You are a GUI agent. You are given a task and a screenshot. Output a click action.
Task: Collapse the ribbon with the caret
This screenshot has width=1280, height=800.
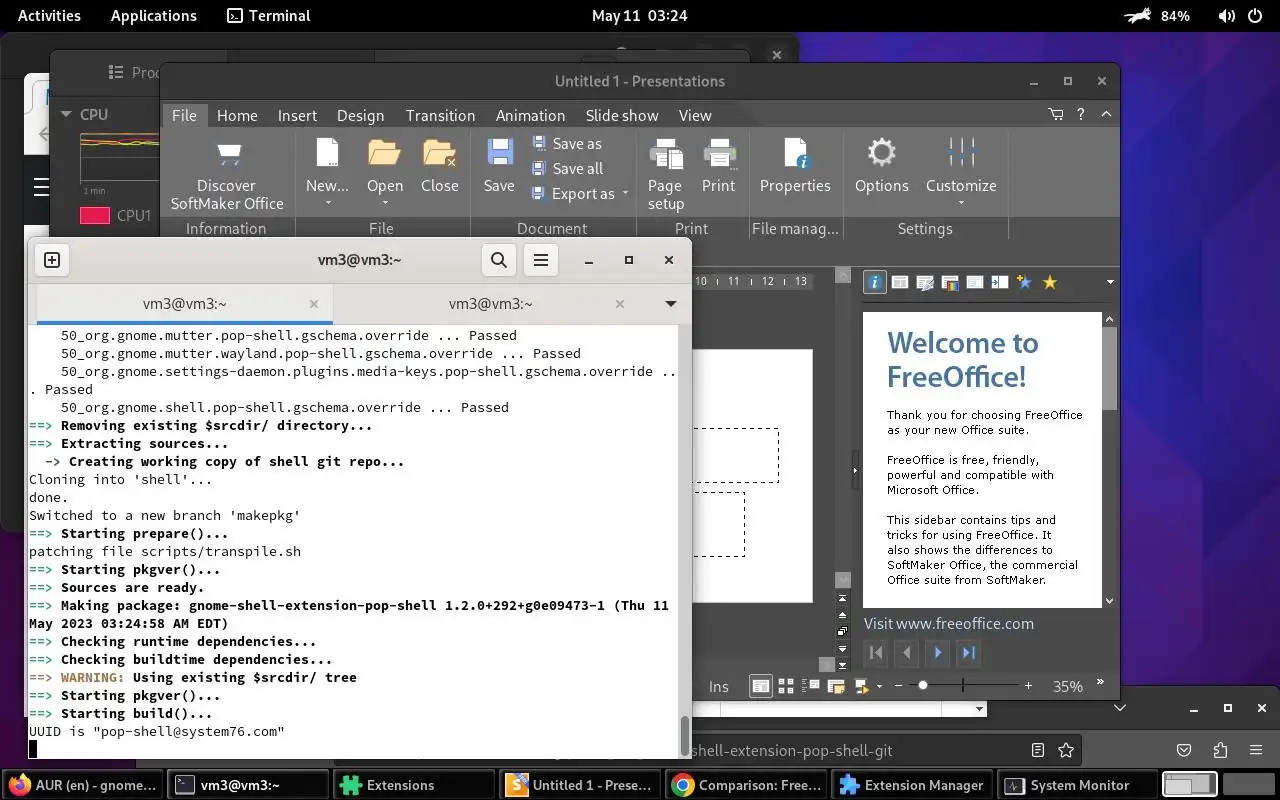1106,115
